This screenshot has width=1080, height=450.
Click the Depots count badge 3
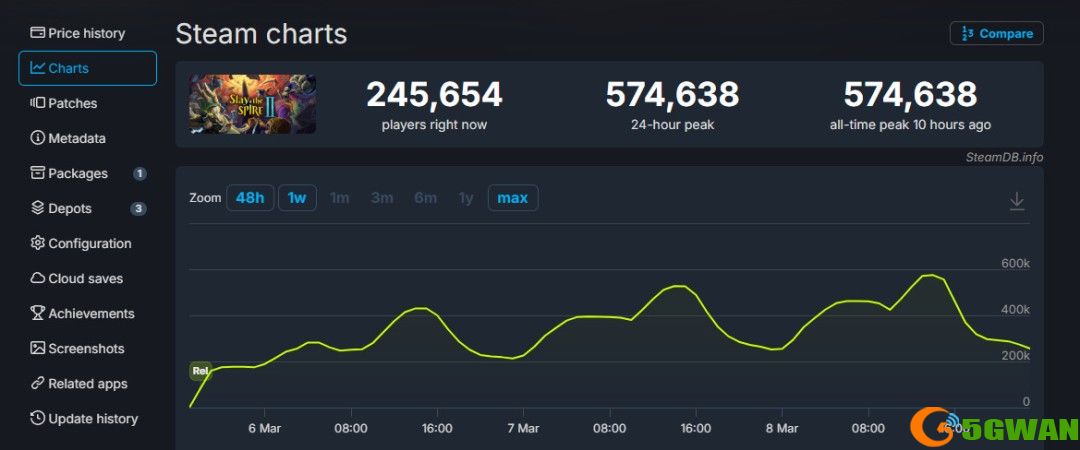pos(138,208)
